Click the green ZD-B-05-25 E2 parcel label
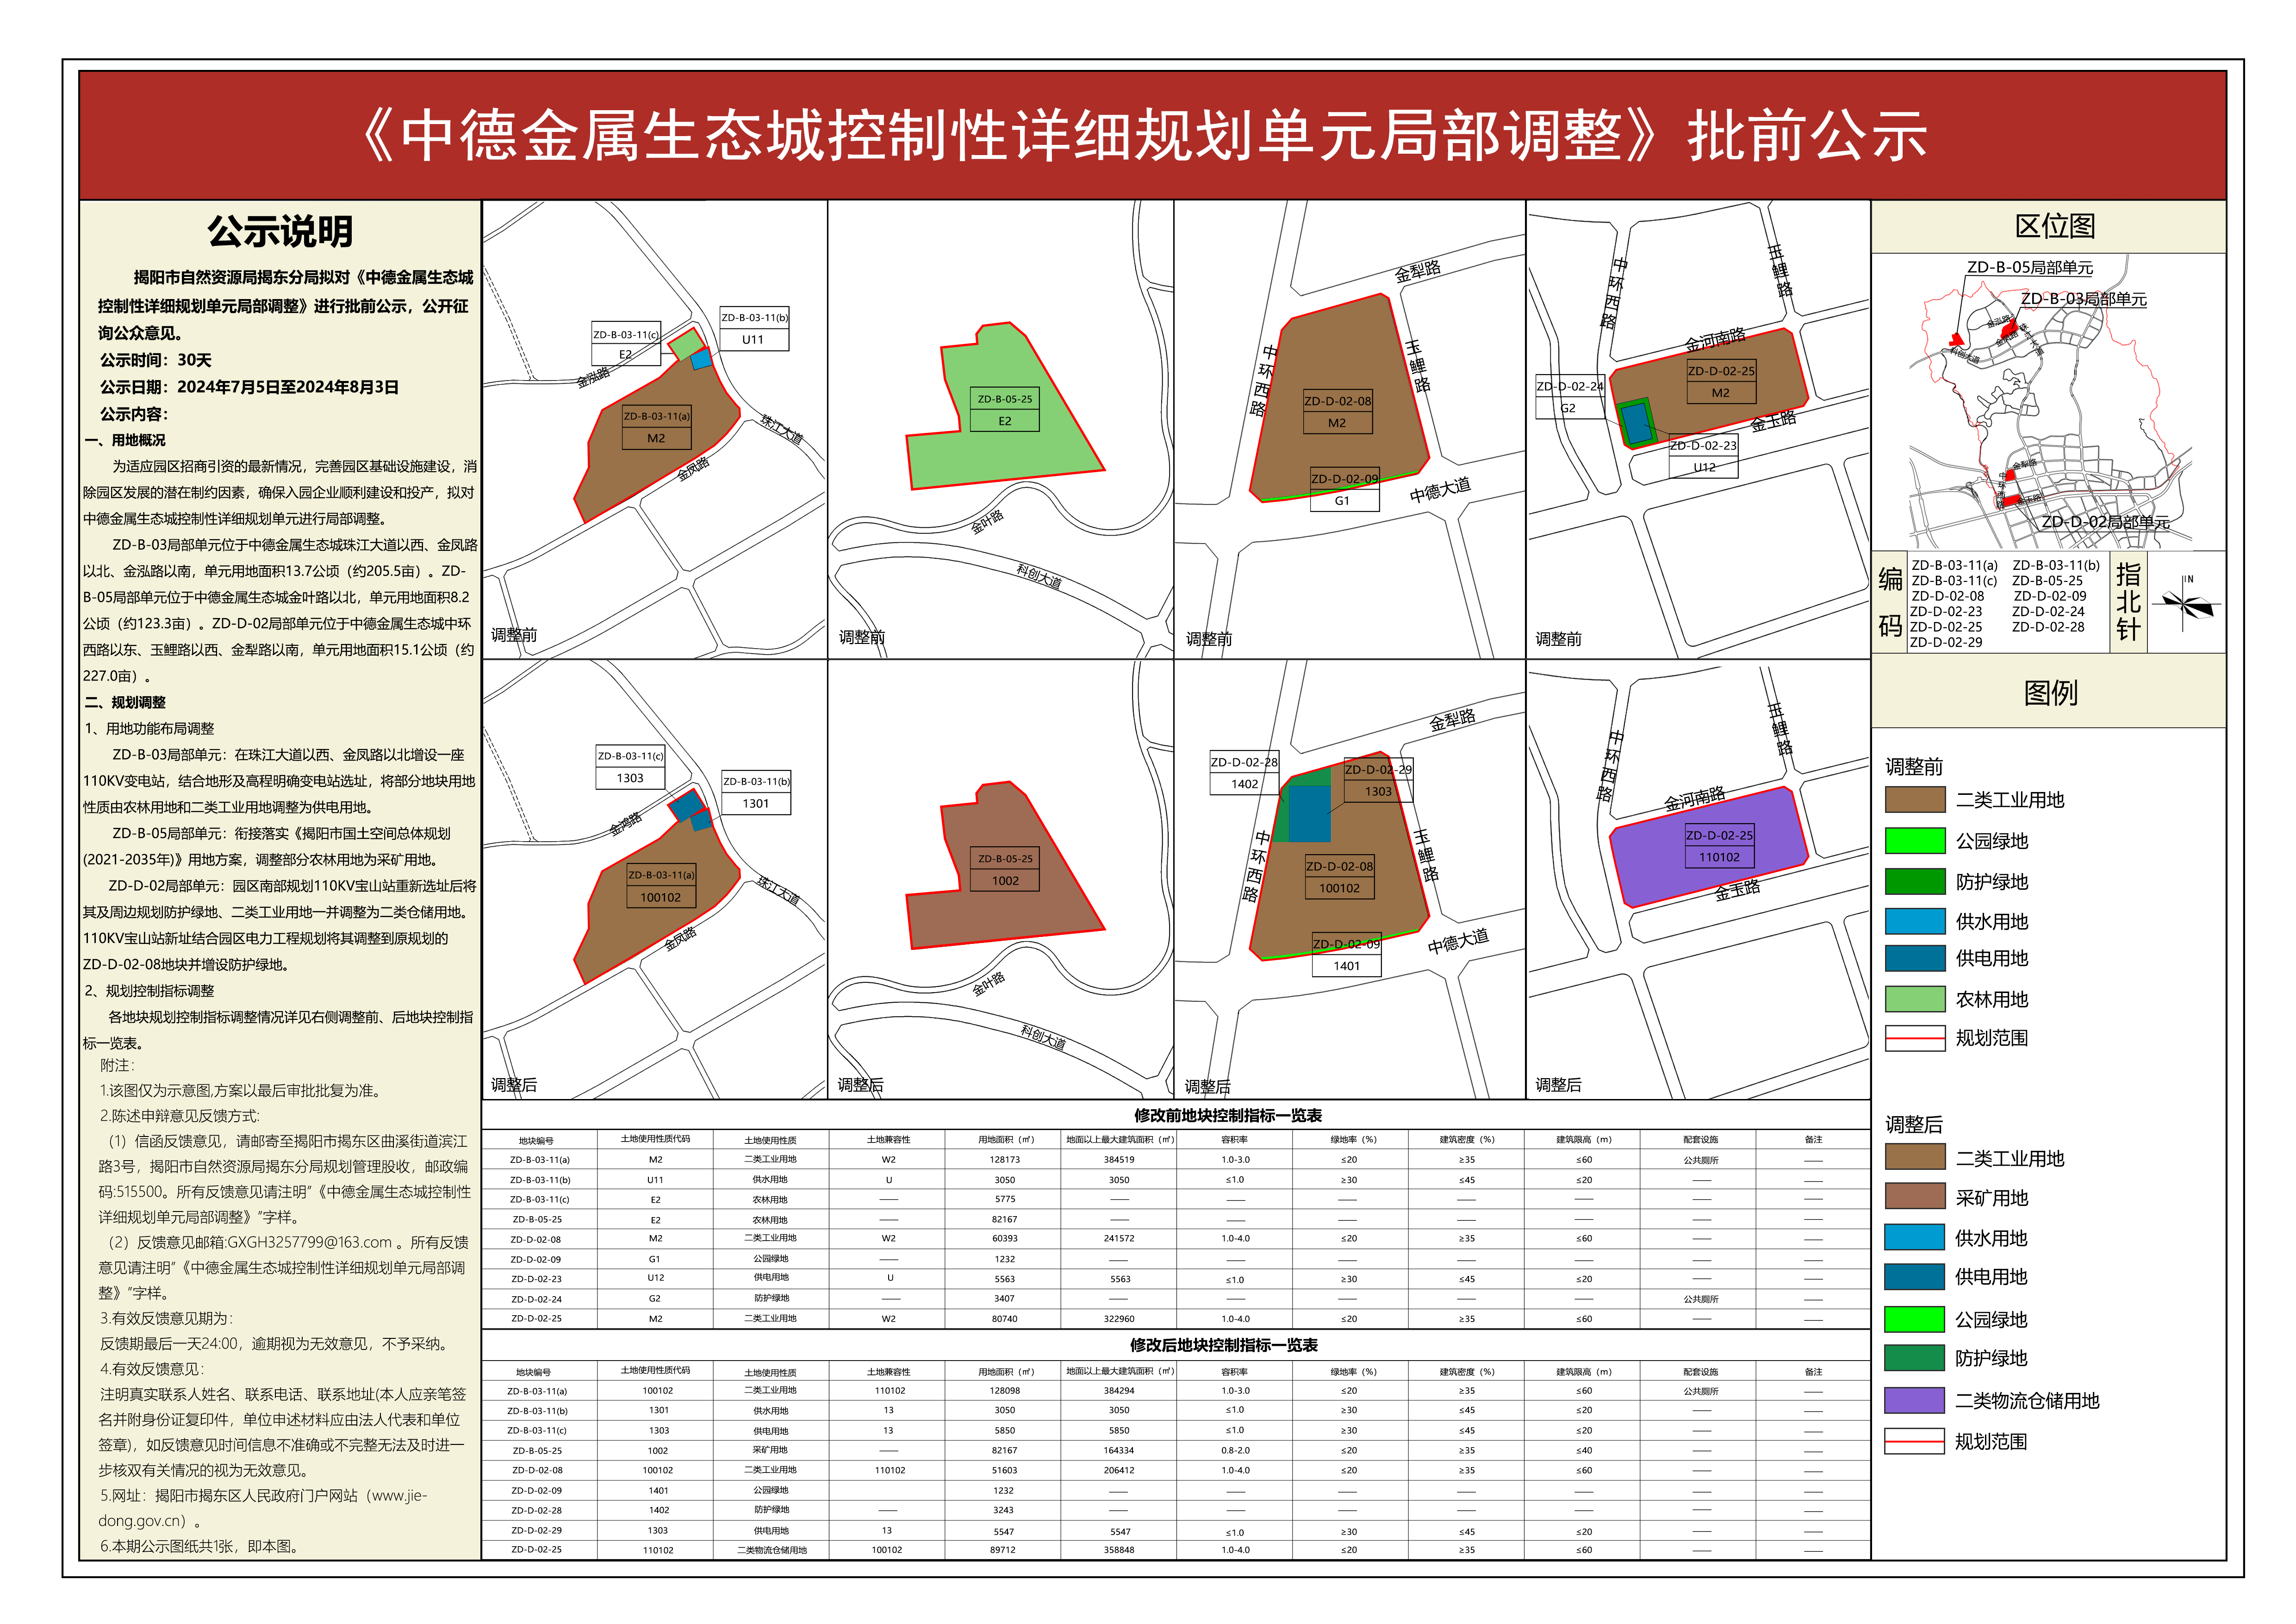Screen dimensions: 2296x1624 [1005, 410]
